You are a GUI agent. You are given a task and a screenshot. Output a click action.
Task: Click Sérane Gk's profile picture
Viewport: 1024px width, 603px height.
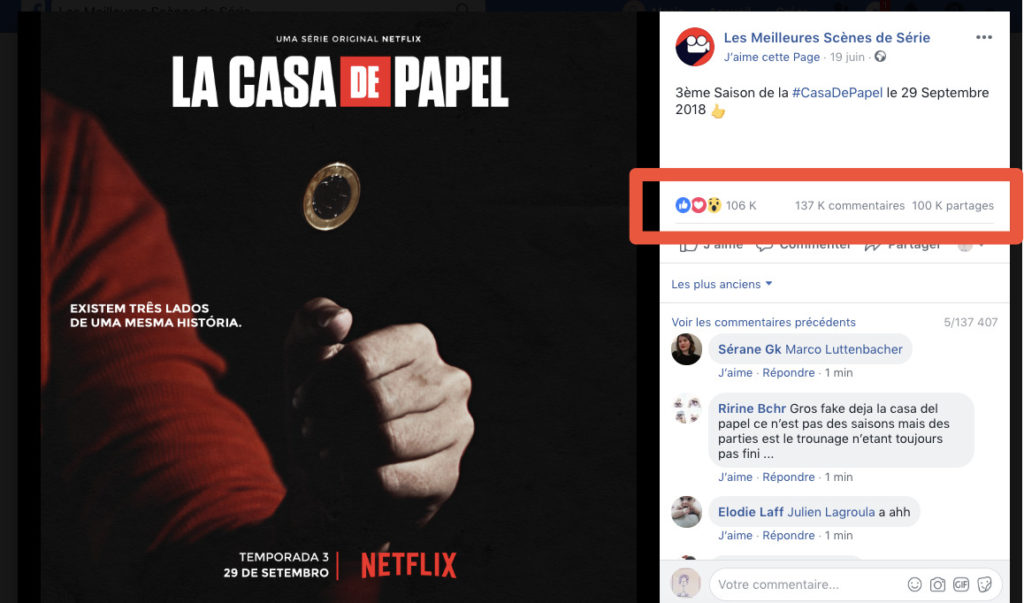coord(686,350)
